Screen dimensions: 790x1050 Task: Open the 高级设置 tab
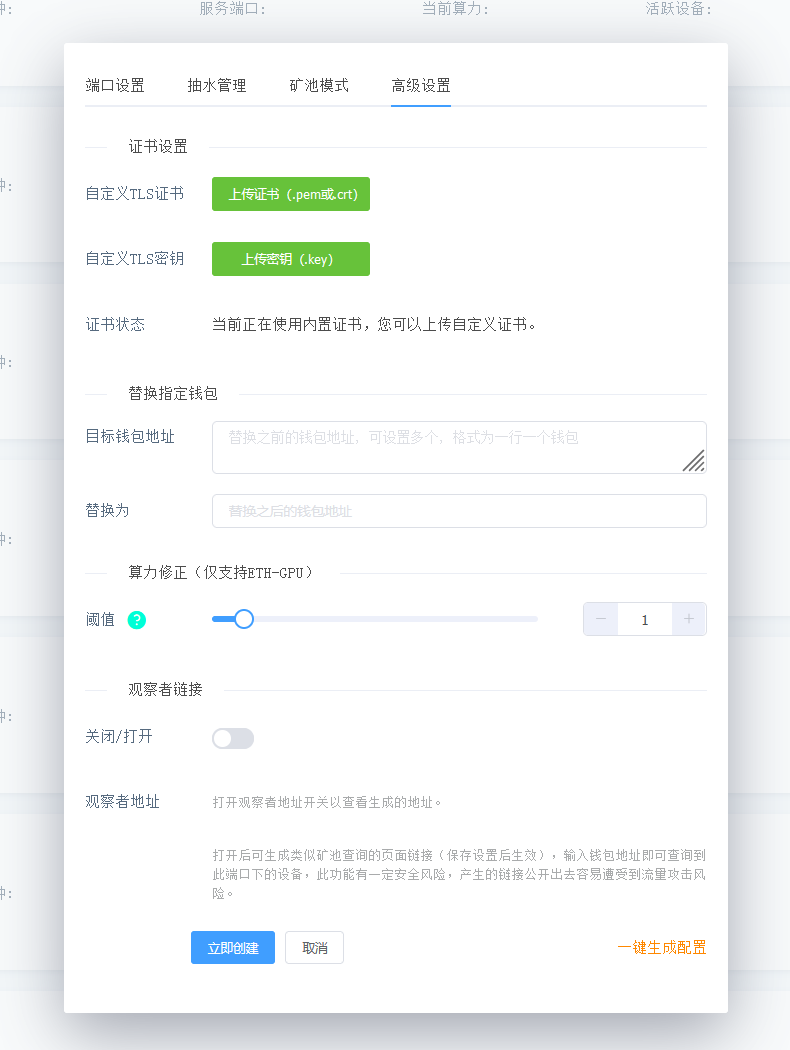tap(421, 86)
